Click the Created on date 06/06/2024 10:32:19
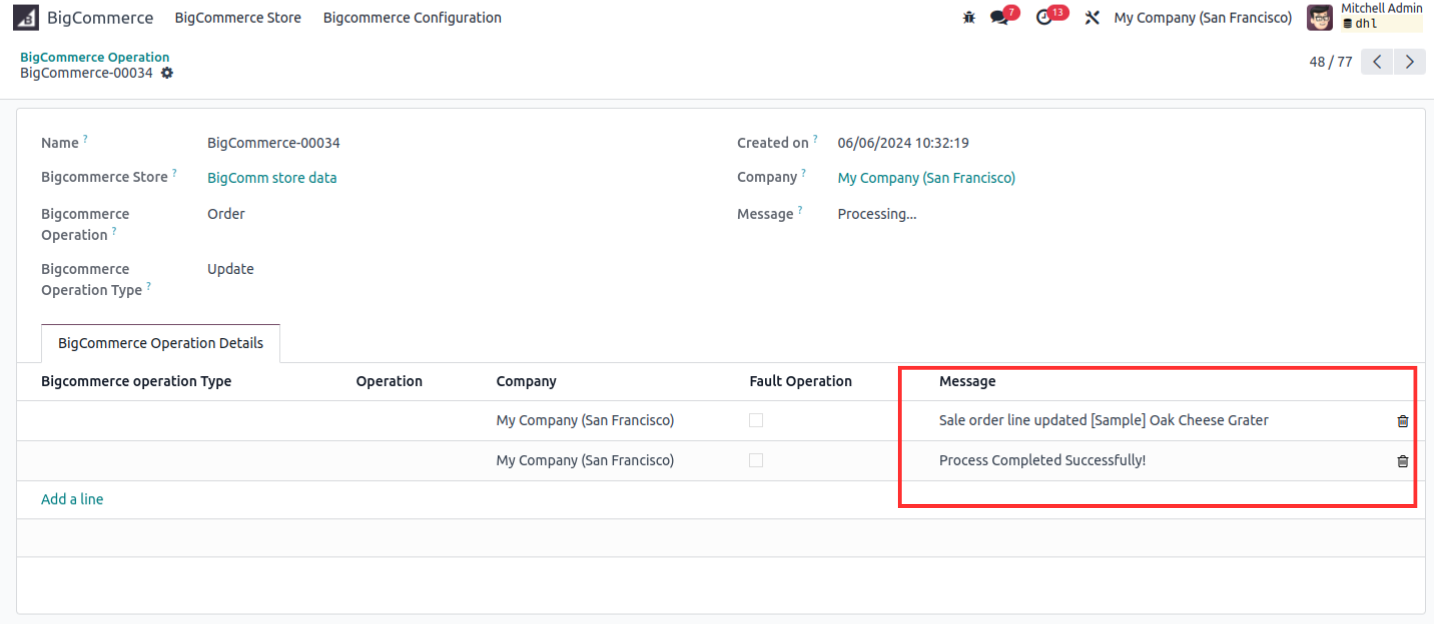Viewport: 1434px width, 624px height. (x=903, y=143)
